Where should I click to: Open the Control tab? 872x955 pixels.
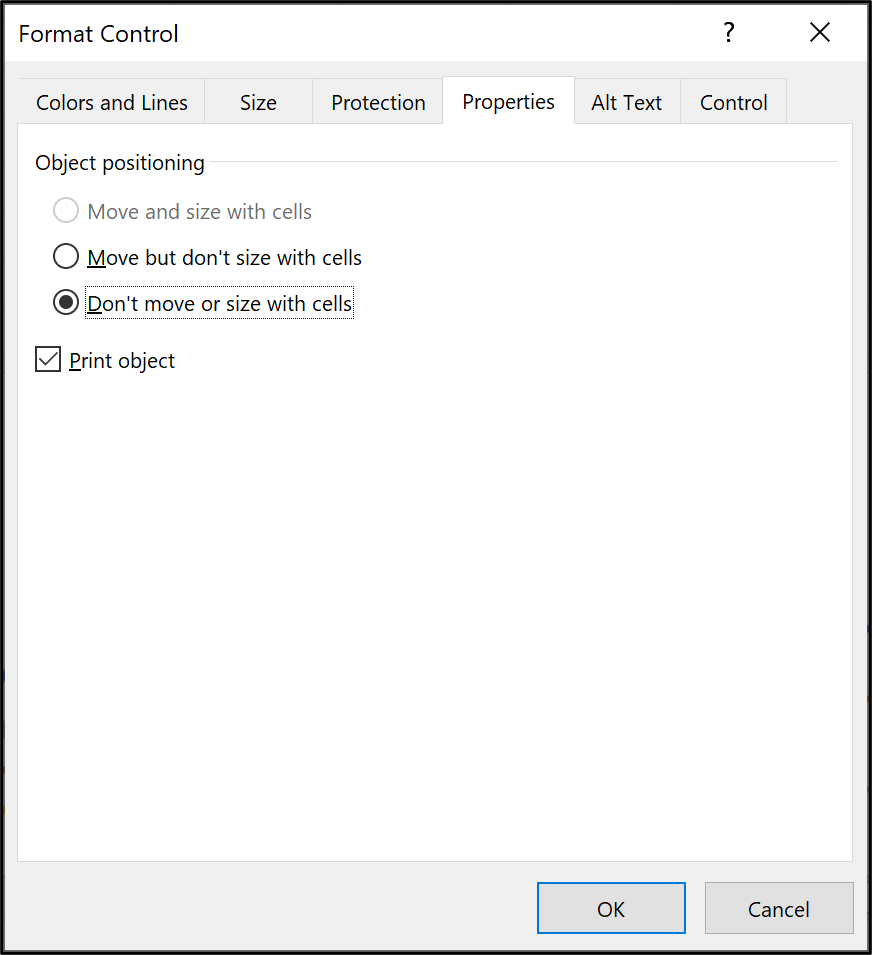click(733, 101)
